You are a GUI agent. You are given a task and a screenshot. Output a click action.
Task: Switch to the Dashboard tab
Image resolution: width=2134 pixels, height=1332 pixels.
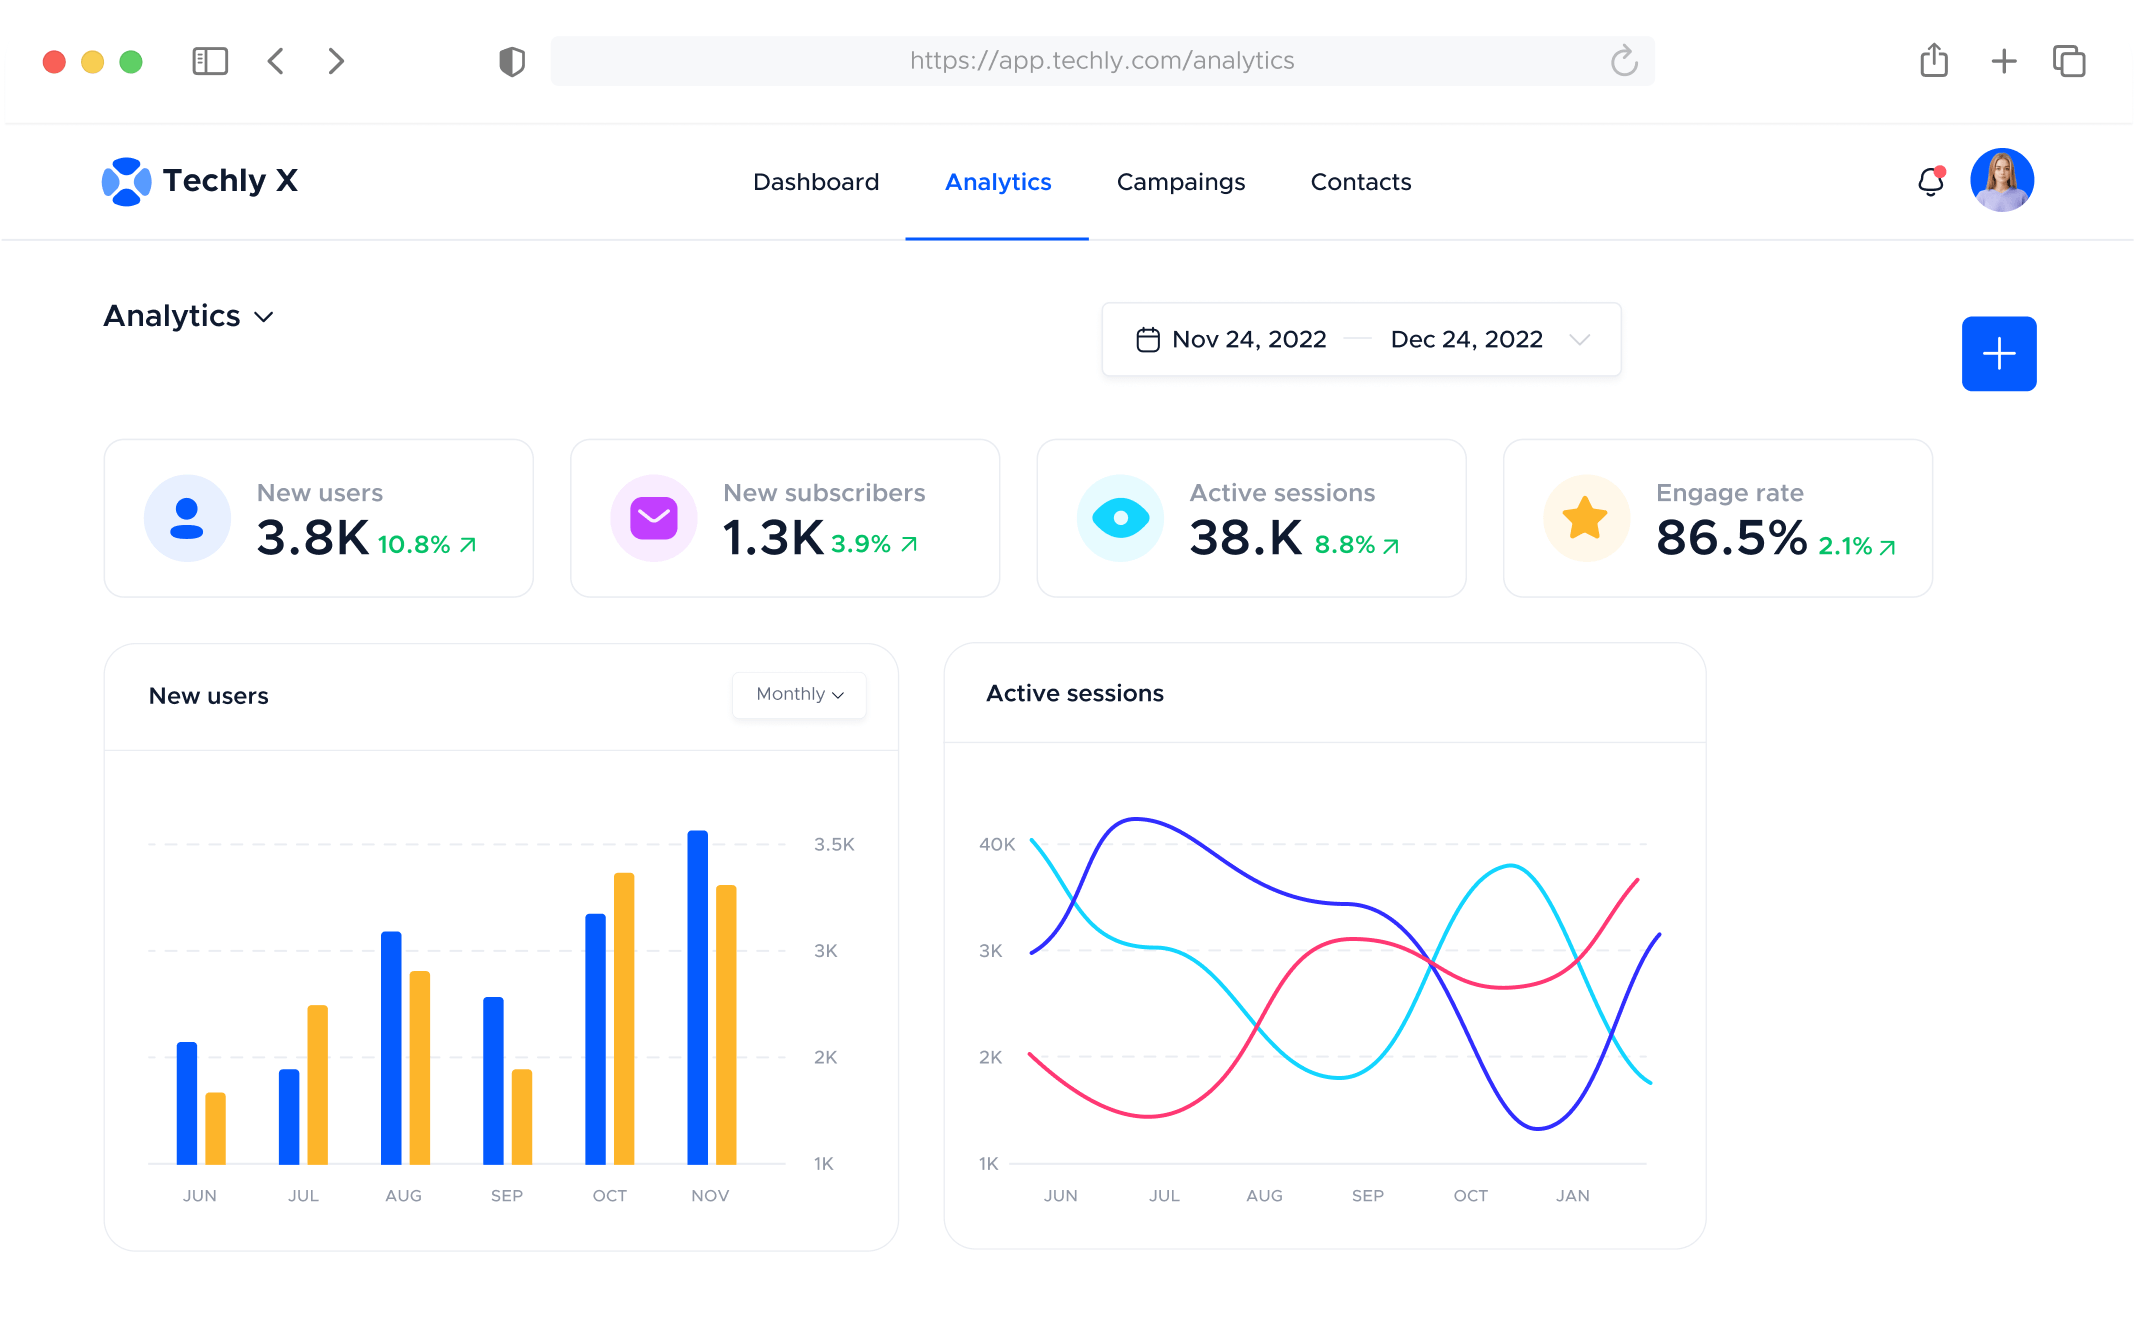[x=815, y=182]
